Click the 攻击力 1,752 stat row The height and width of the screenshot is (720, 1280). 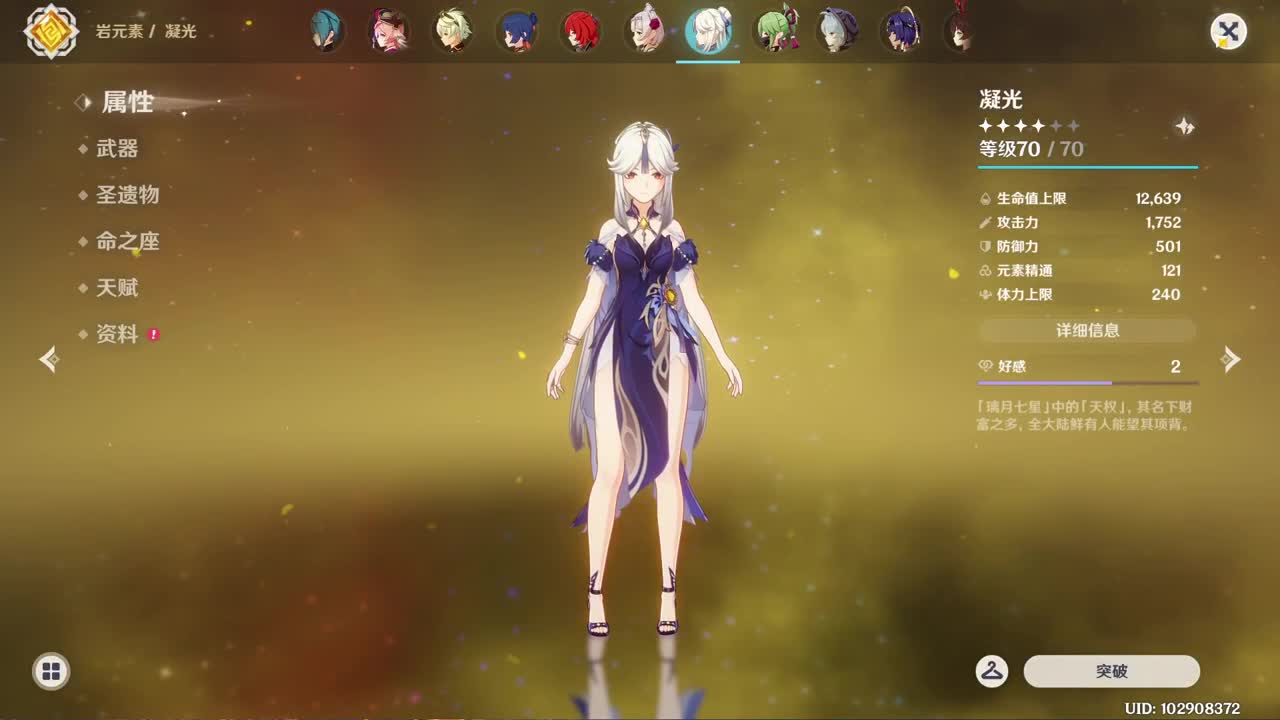(1080, 223)
